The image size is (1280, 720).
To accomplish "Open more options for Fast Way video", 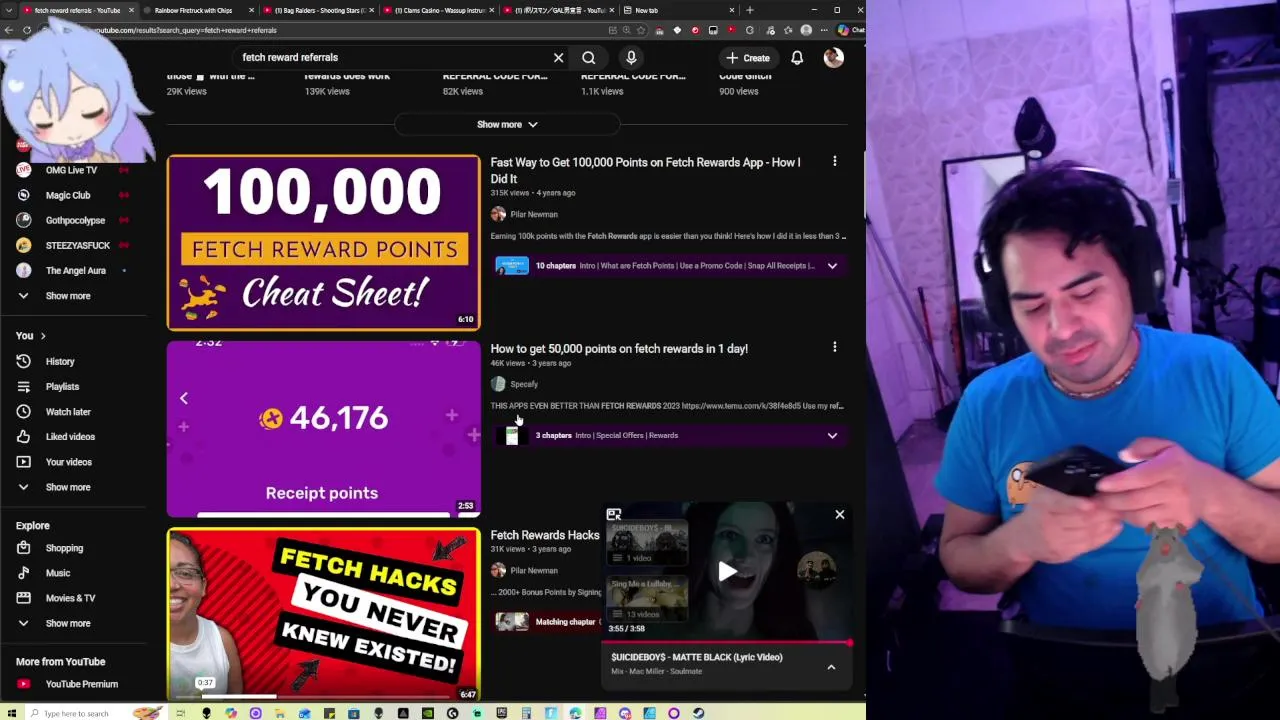I will tap(835, 161).
